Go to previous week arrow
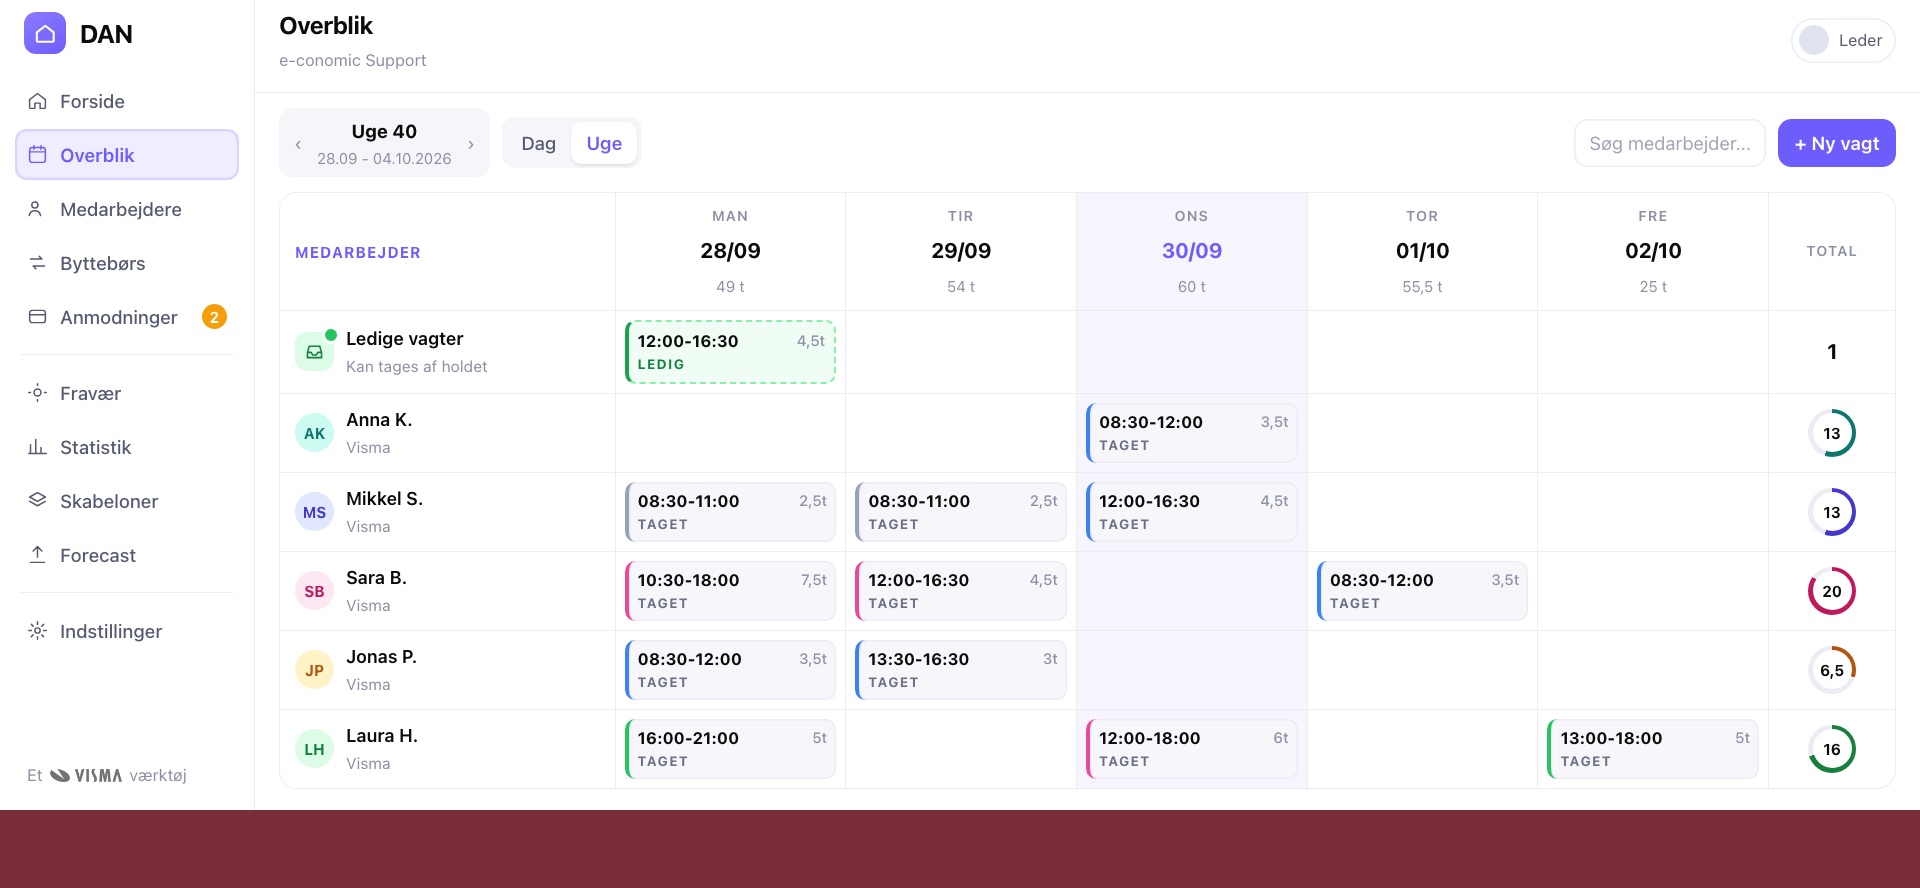Viewport: 1920px width, 888px height. 298,144
